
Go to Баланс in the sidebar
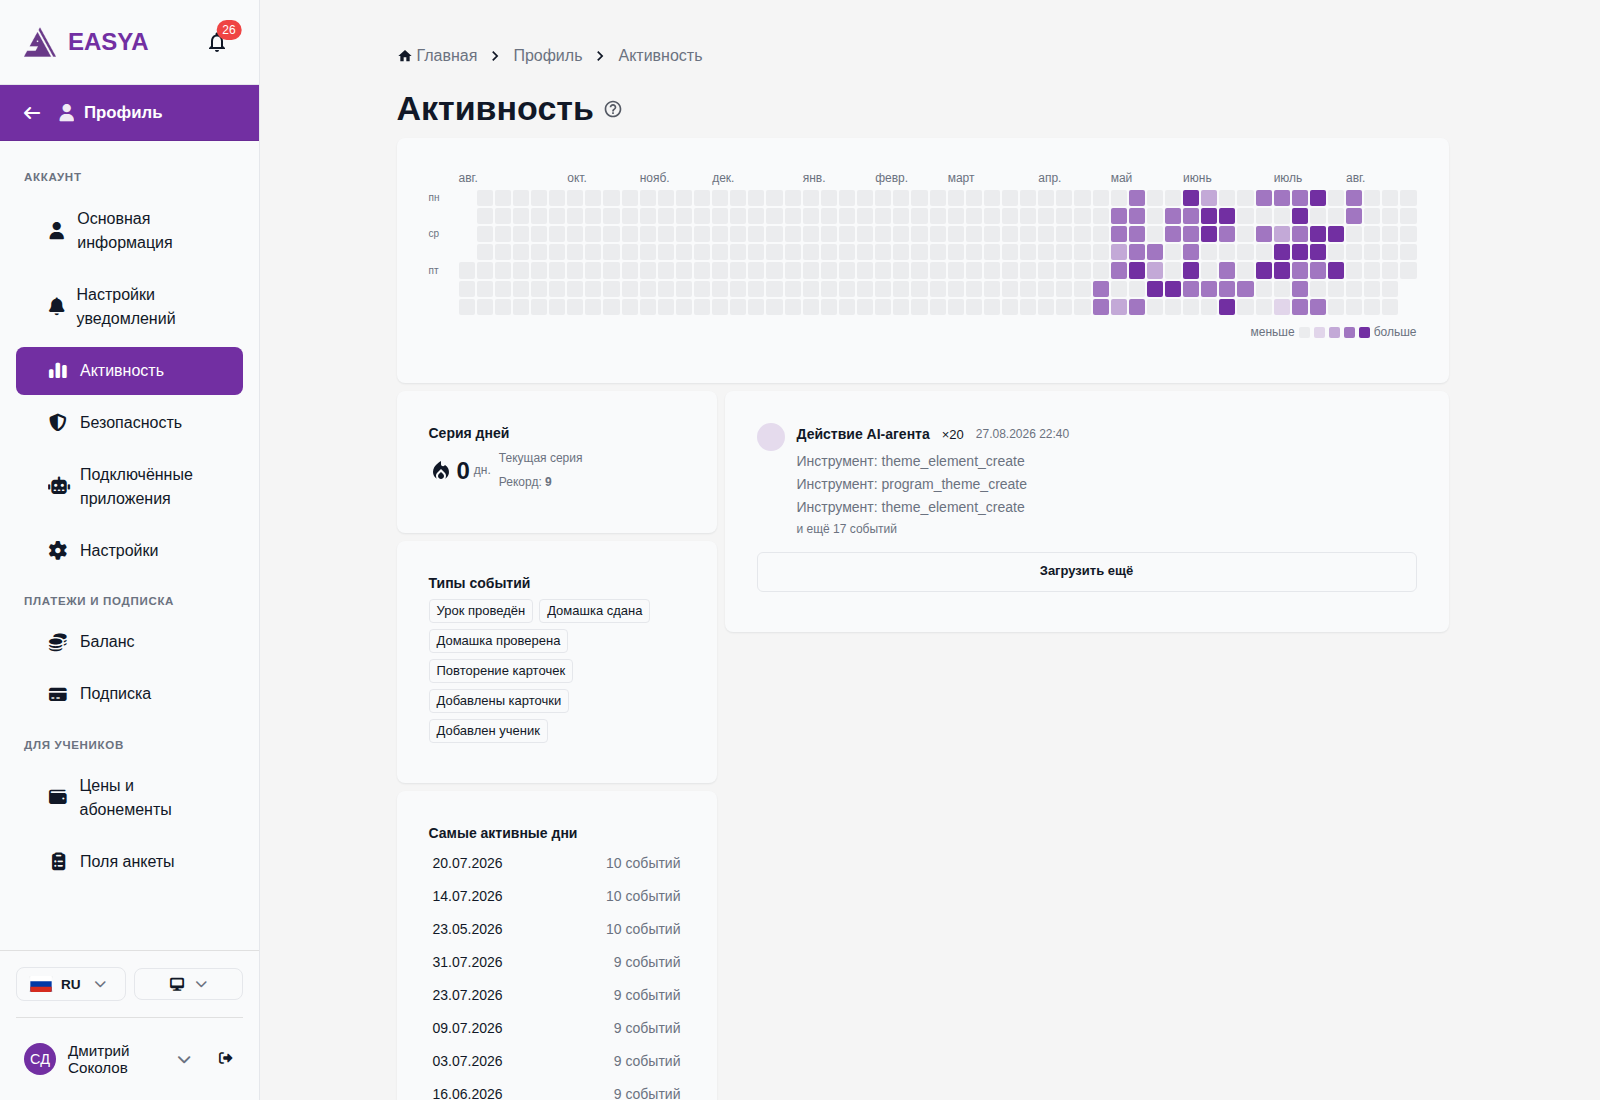(x=129, y=642)
